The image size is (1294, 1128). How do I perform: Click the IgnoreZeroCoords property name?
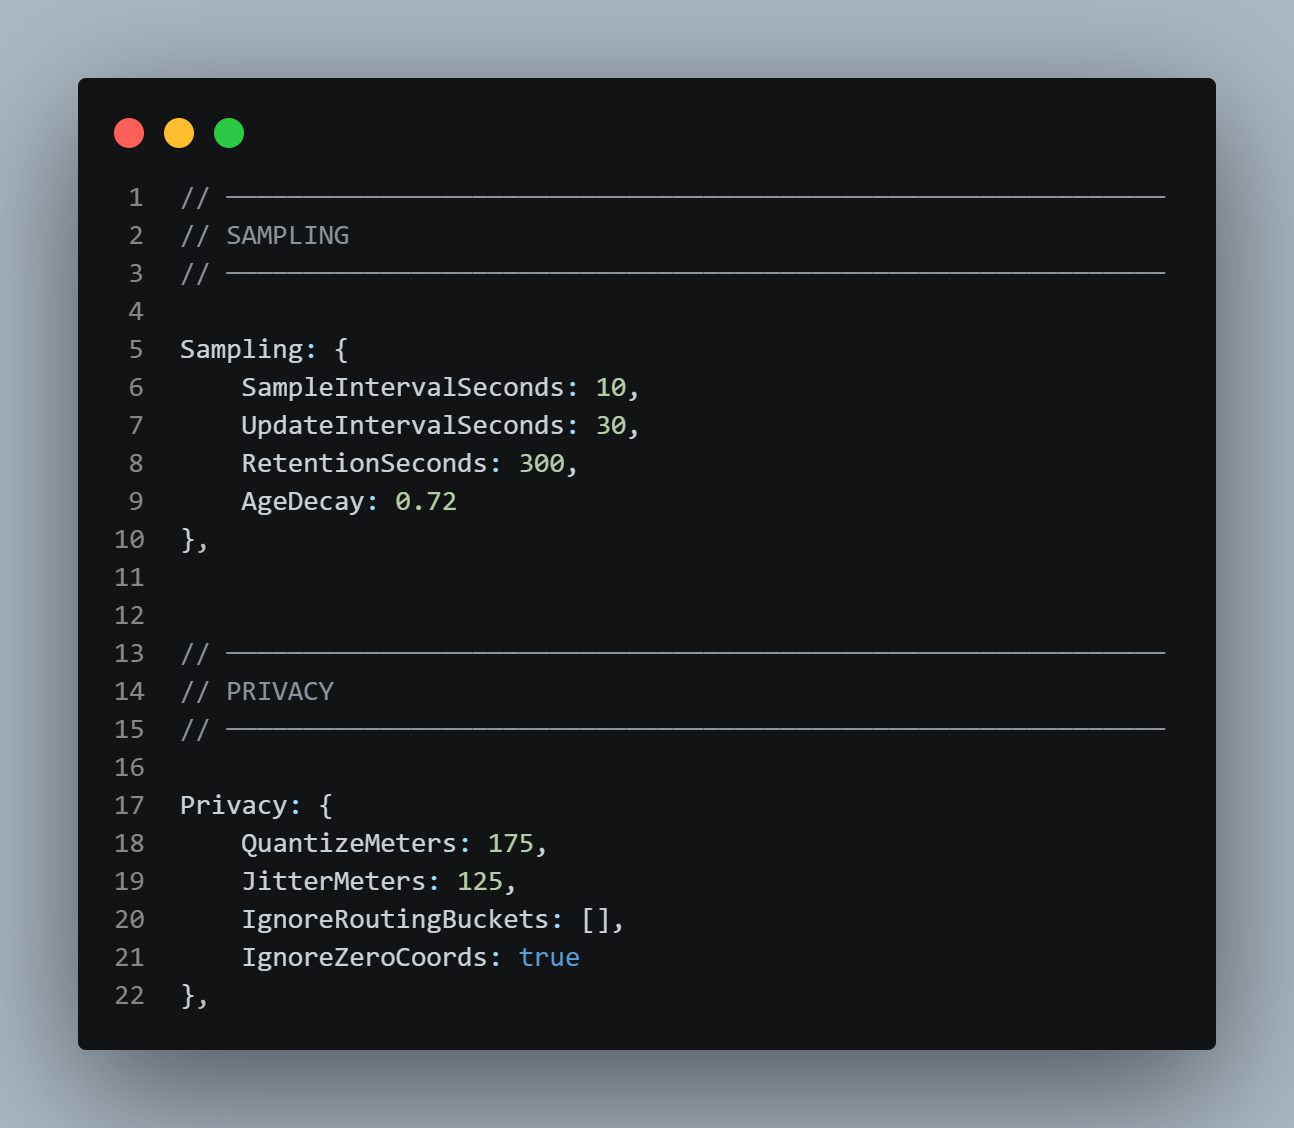point(364,958)
